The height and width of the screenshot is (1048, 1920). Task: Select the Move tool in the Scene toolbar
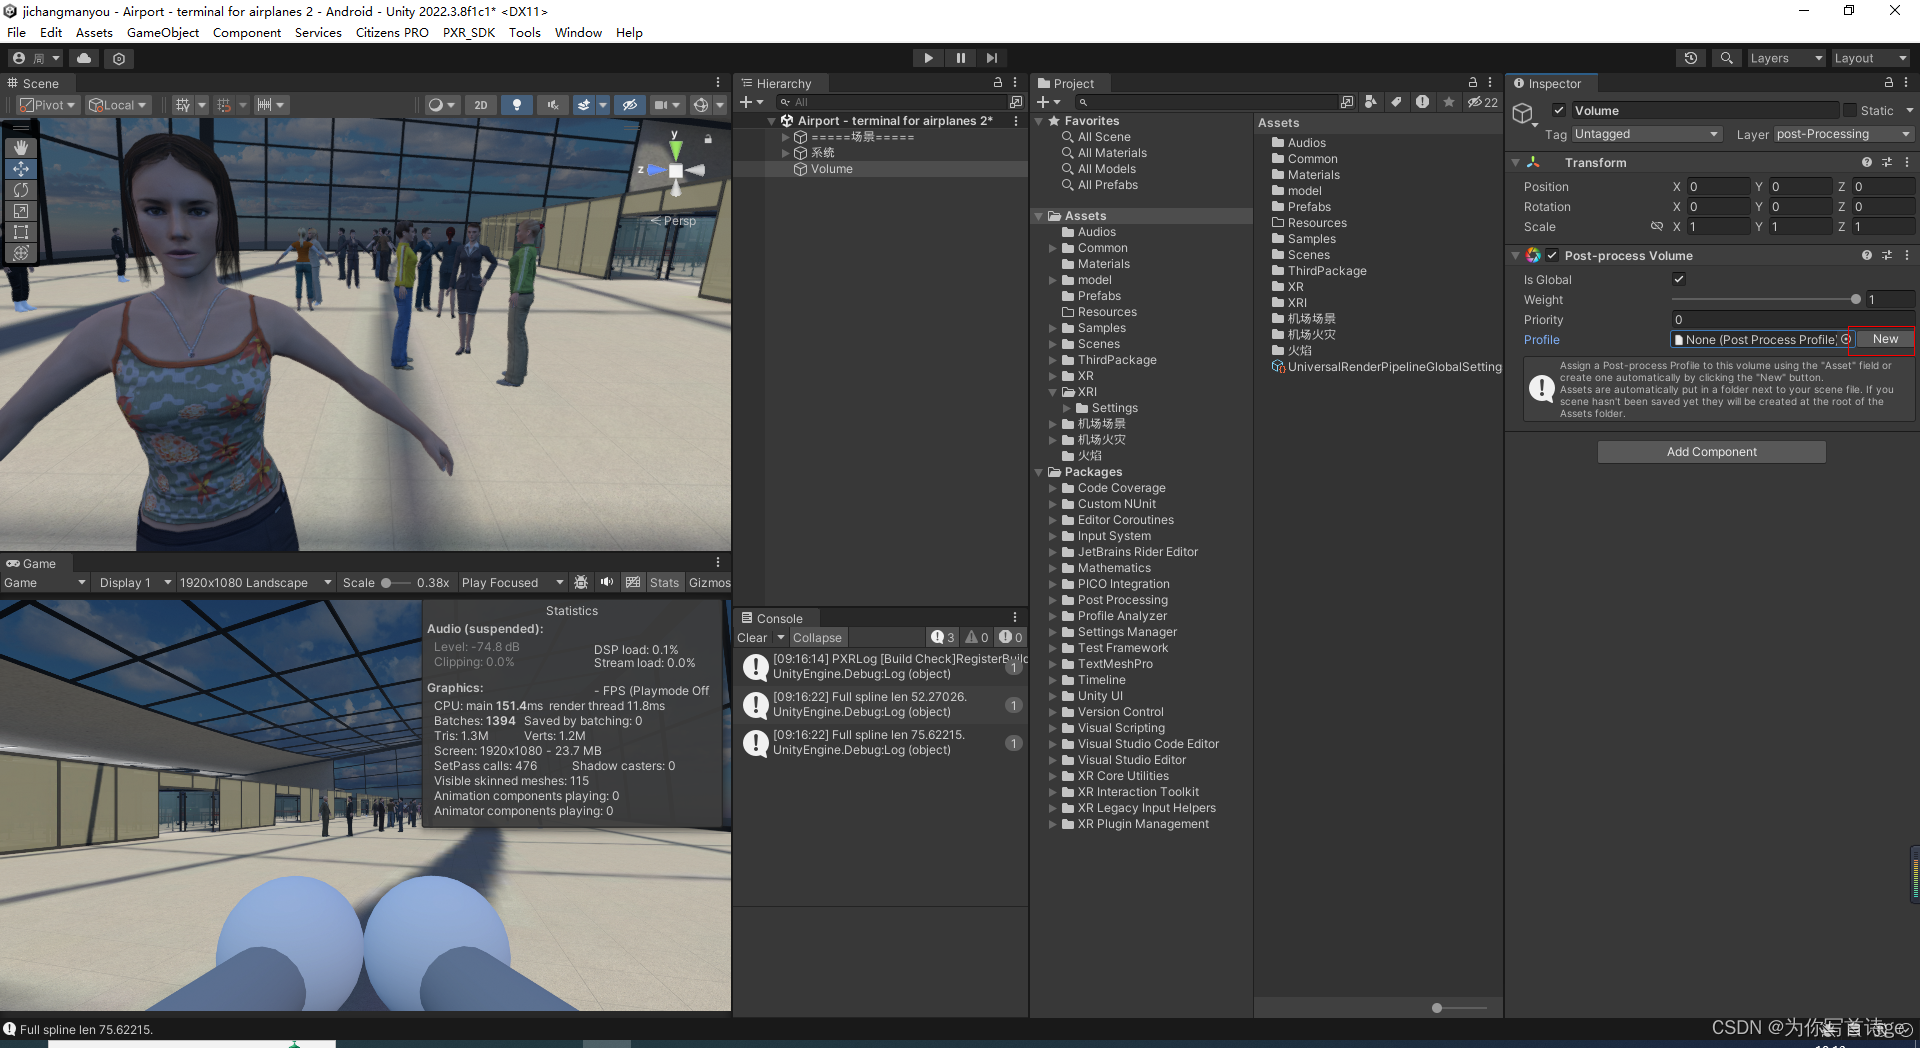click(x=21, y=169)
